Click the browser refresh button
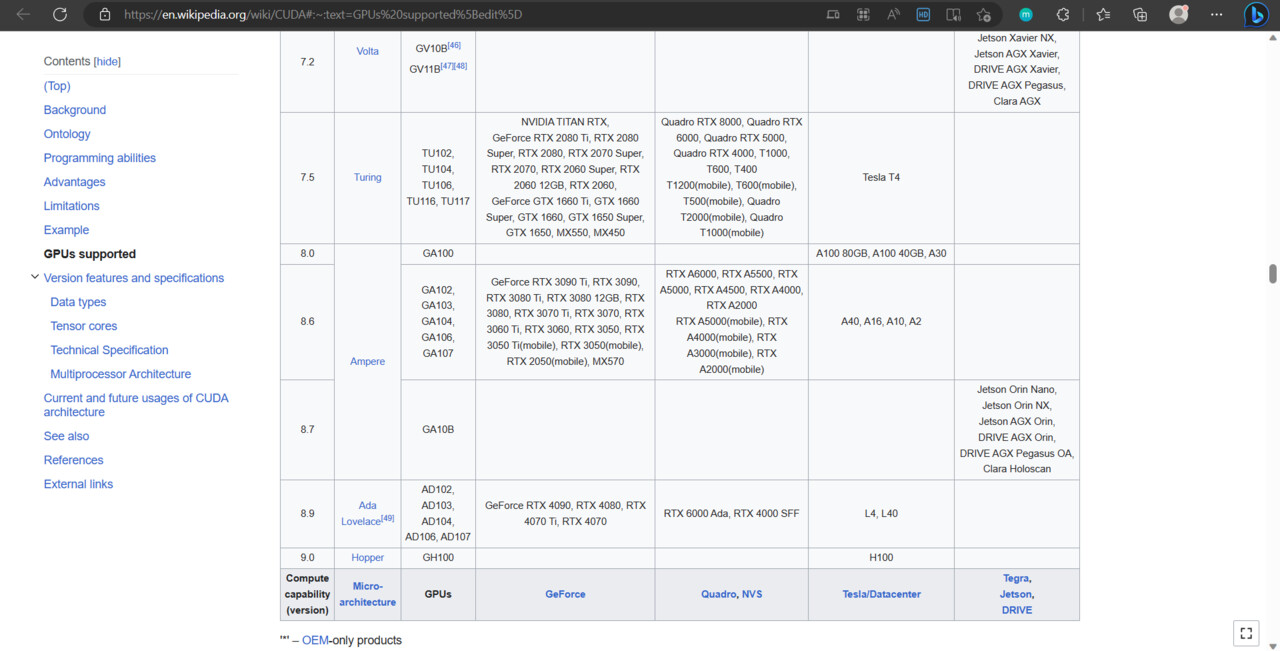Screen dimensions: 1280x651 (60, 15)
